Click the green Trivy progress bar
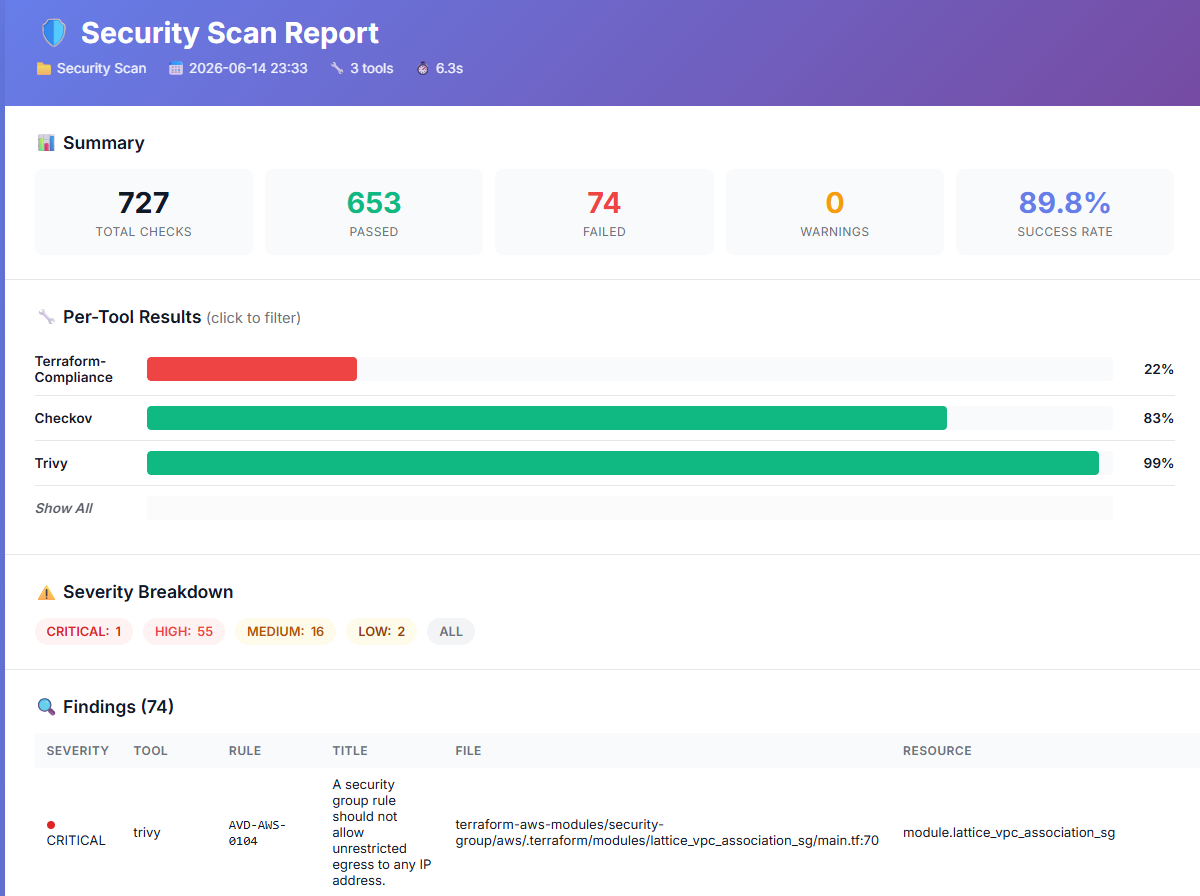Image resolution: width=1200 pixels, height=896 pixels. 623,463
